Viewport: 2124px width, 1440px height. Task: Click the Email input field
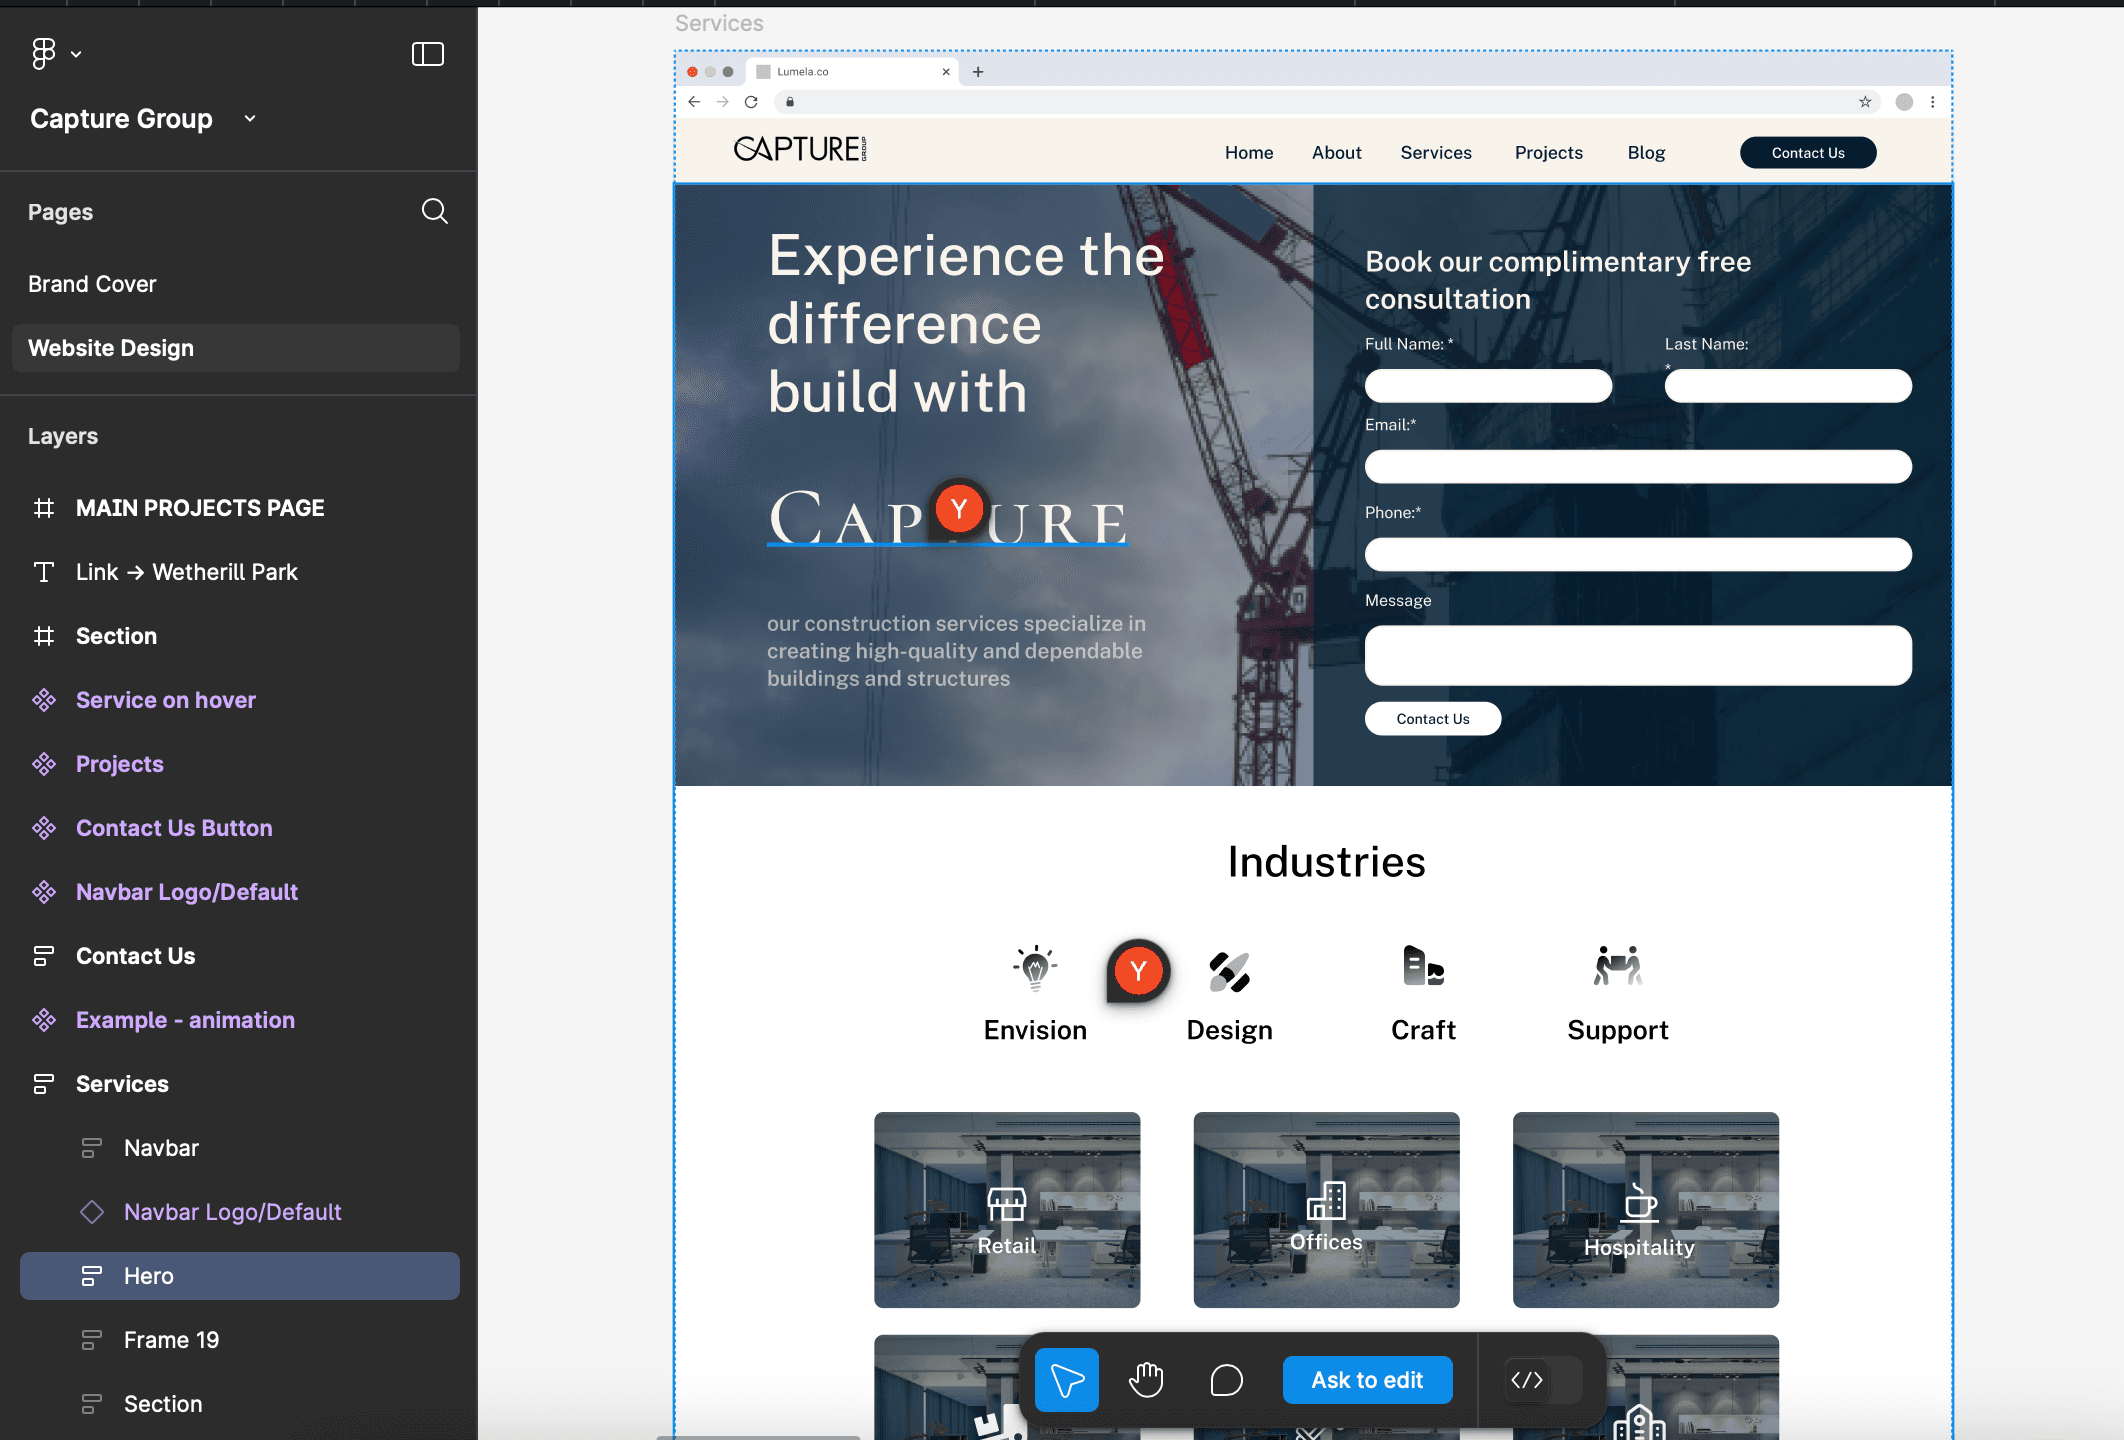1638,467
